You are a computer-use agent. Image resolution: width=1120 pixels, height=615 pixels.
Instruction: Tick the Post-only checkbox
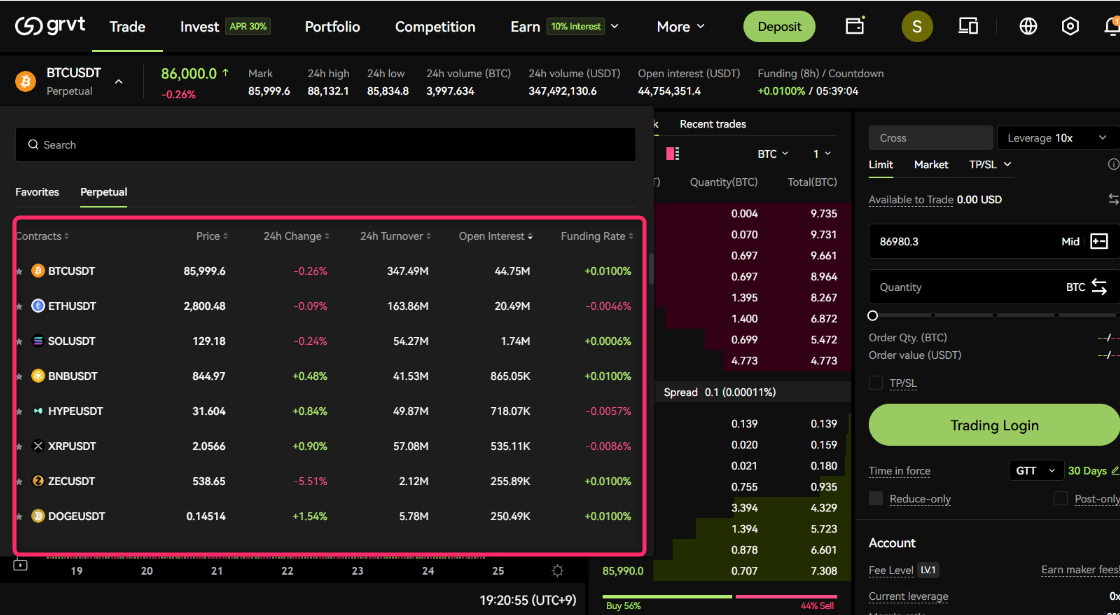1061,498
